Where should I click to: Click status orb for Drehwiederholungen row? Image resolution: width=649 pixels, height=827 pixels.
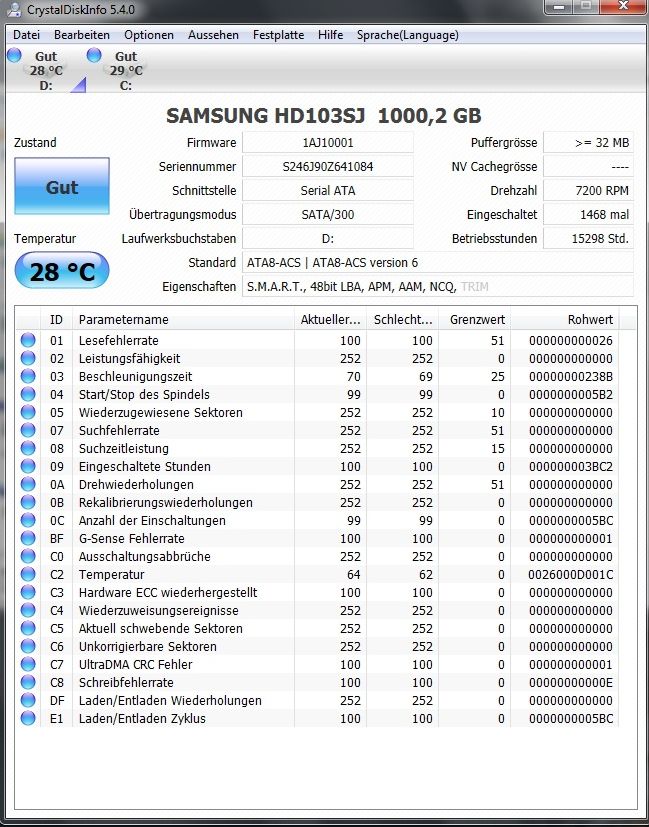28,484
